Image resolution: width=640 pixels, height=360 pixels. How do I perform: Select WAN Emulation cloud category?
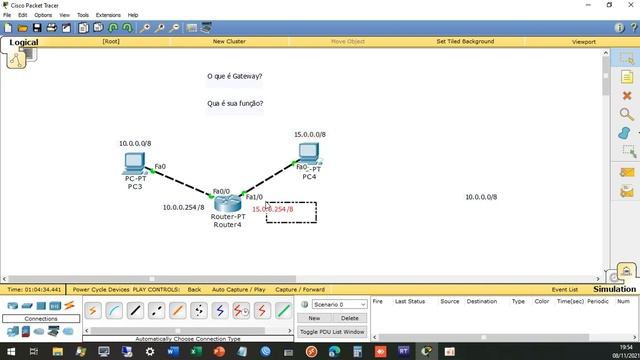39,331
